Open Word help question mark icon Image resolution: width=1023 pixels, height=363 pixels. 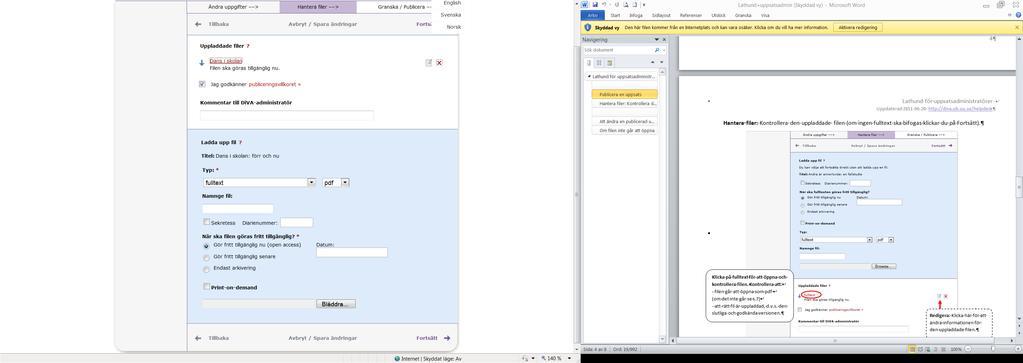click(x=1019, y=14)
